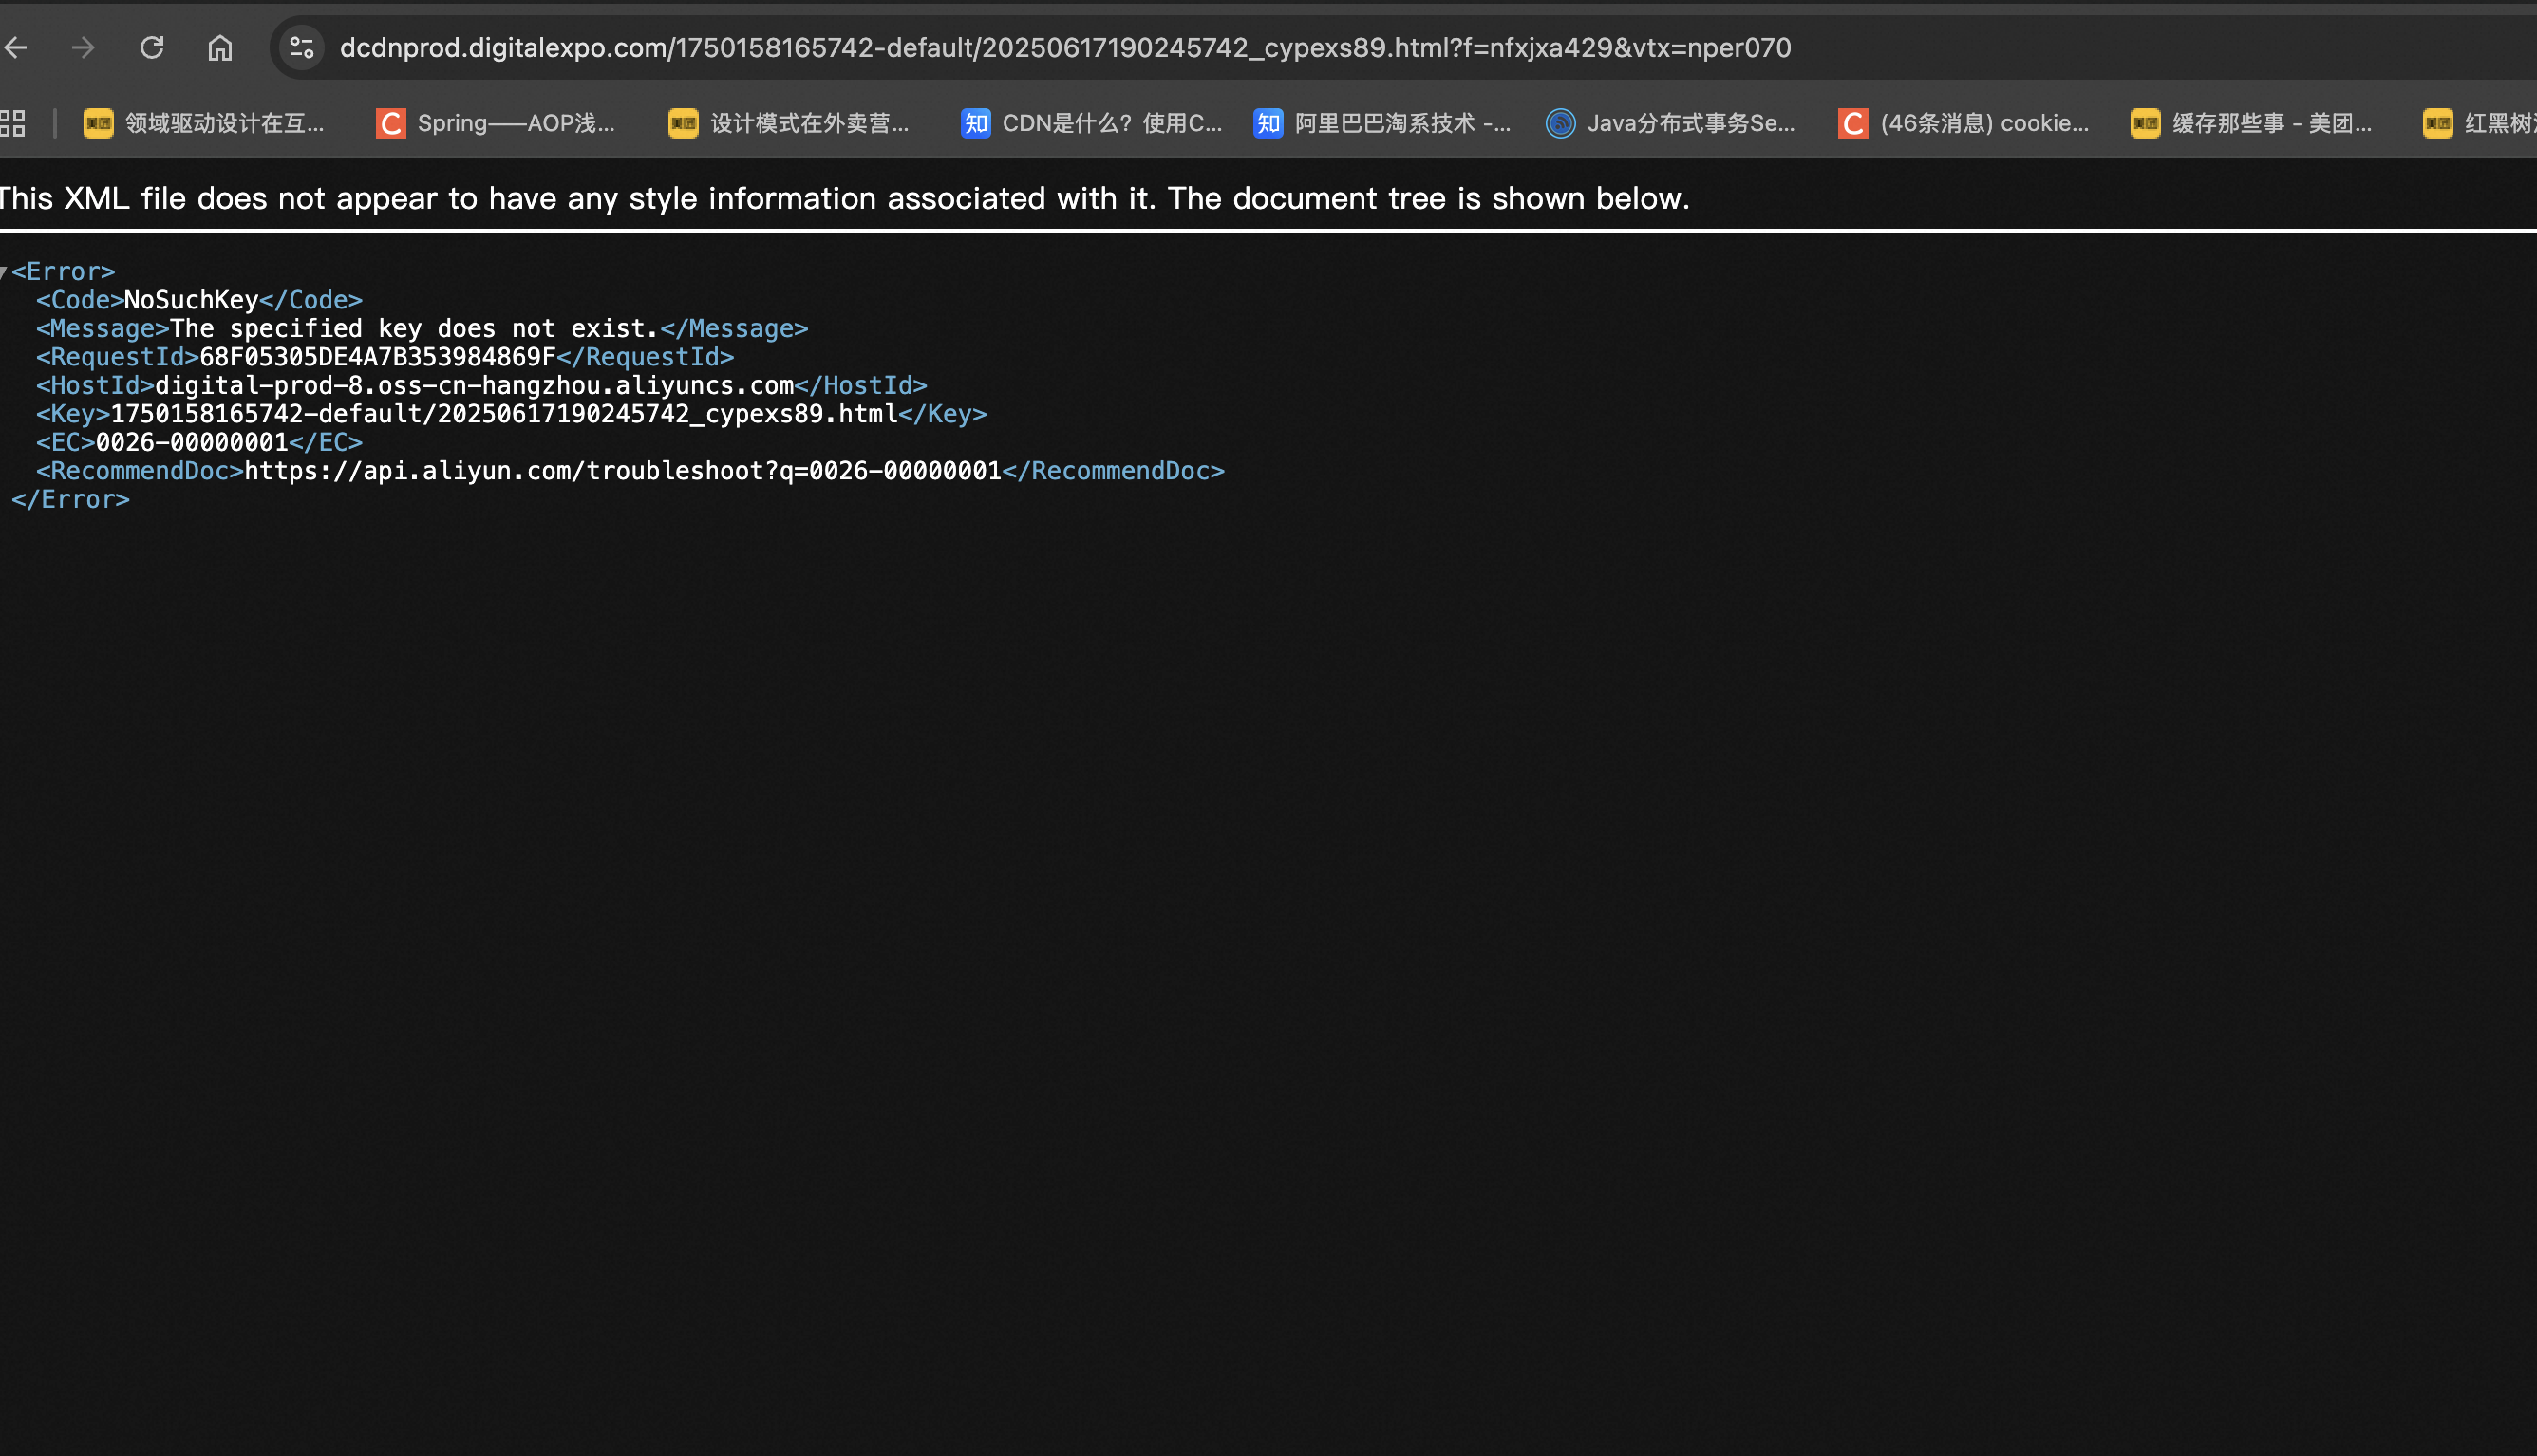2537x1456 pixels.
Task: Open the Spring AOP bookmark
Action: pos(496,123)
